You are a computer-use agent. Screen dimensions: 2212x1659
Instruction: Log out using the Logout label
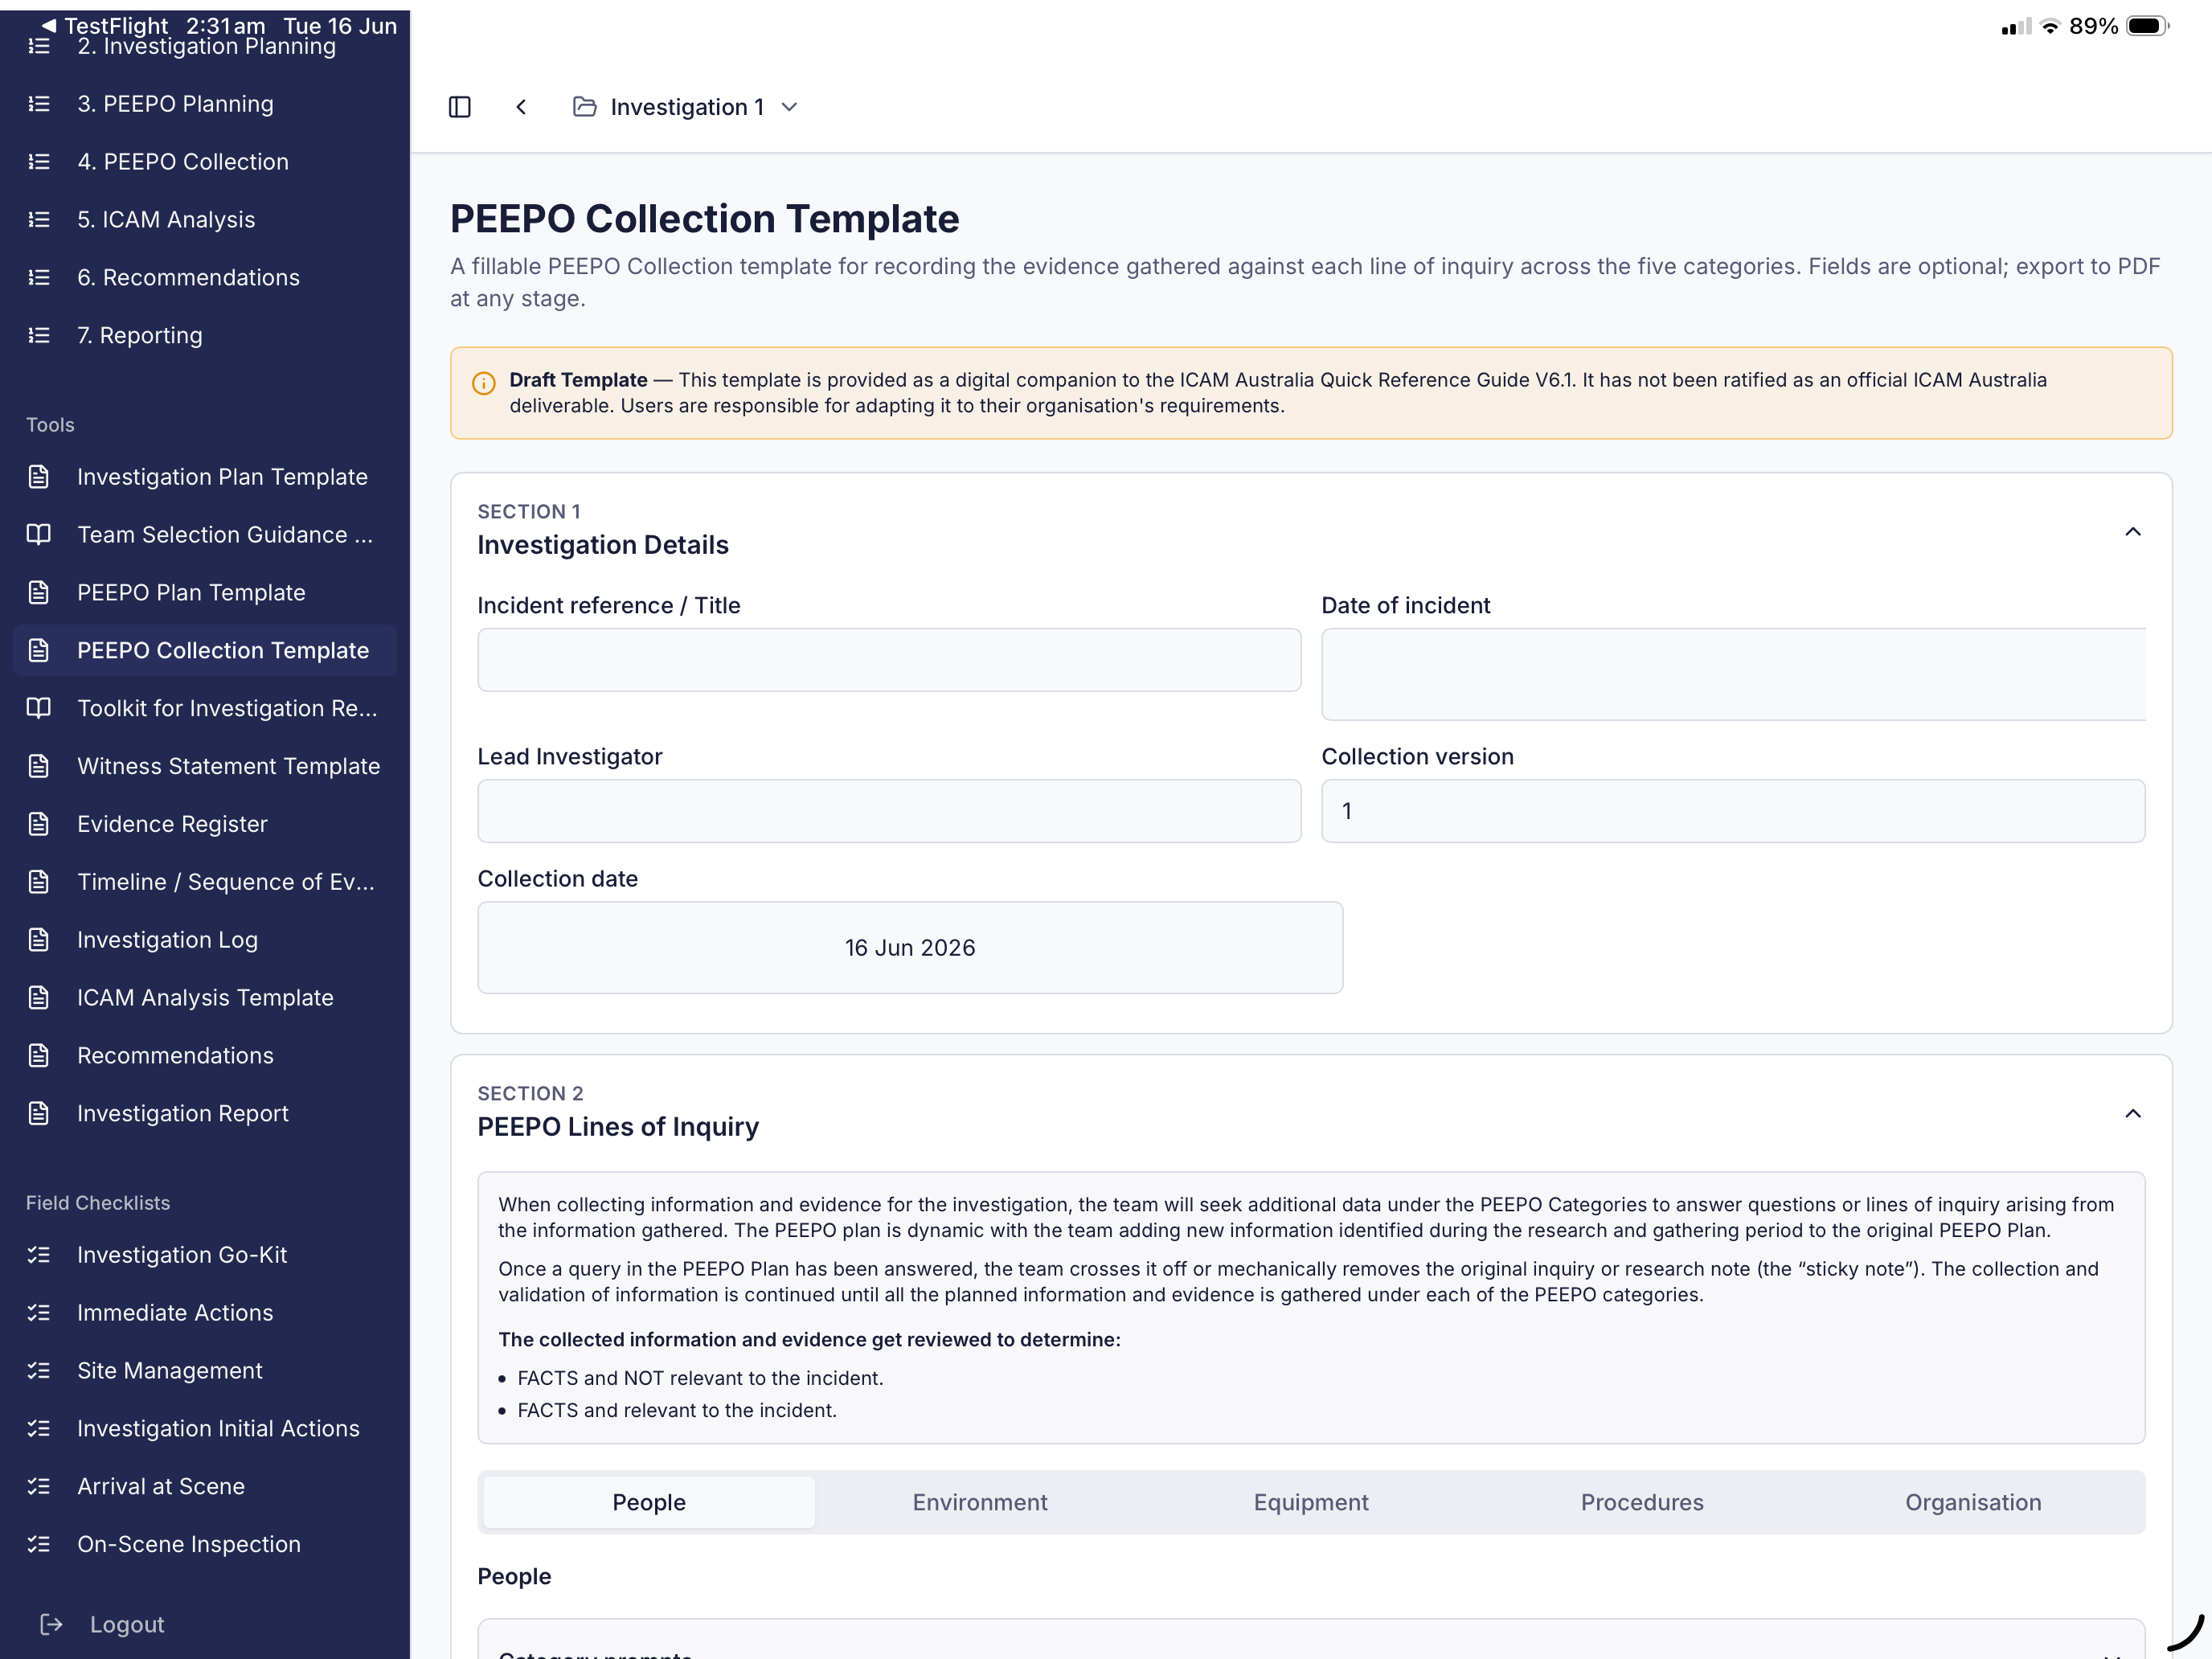(x=127, y=1625)
